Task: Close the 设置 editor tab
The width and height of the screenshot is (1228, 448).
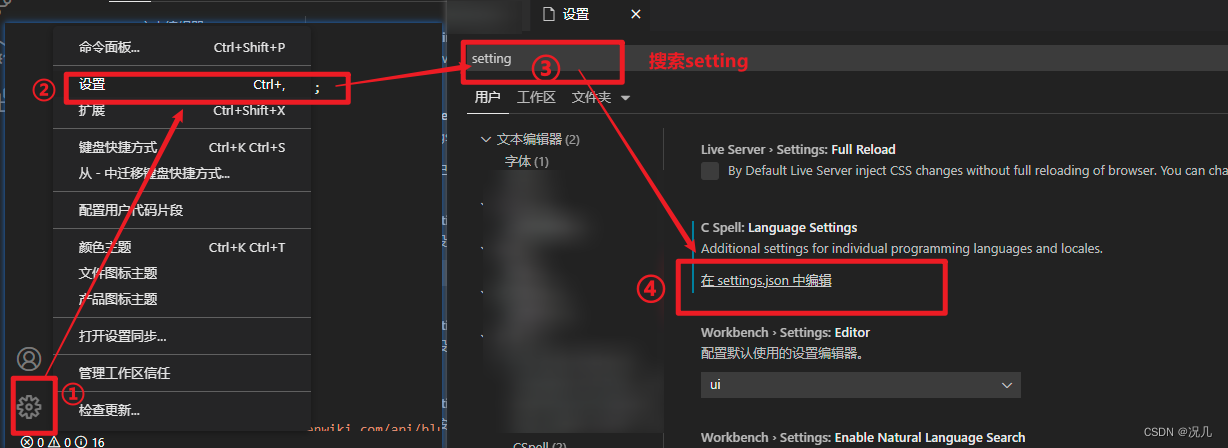Action: point(635,14)
